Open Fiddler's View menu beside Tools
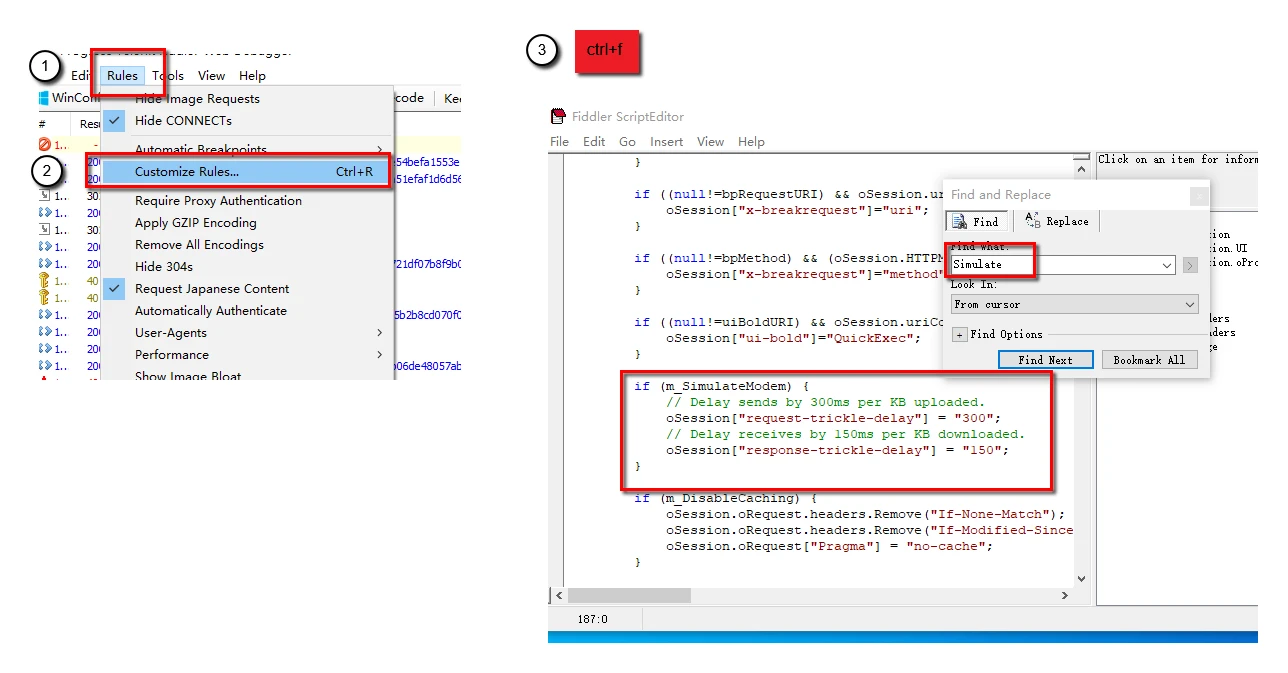 (211, 76)
